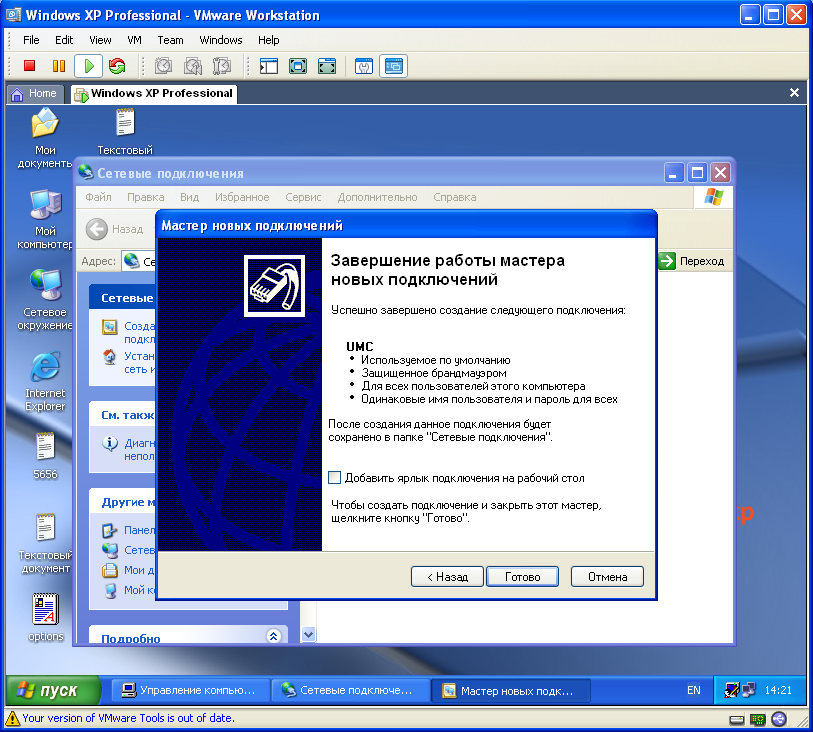Open the Файл menu in Сетевые подключения
Viewport: 813px width, 732px height.
click(x=99, y=197)
